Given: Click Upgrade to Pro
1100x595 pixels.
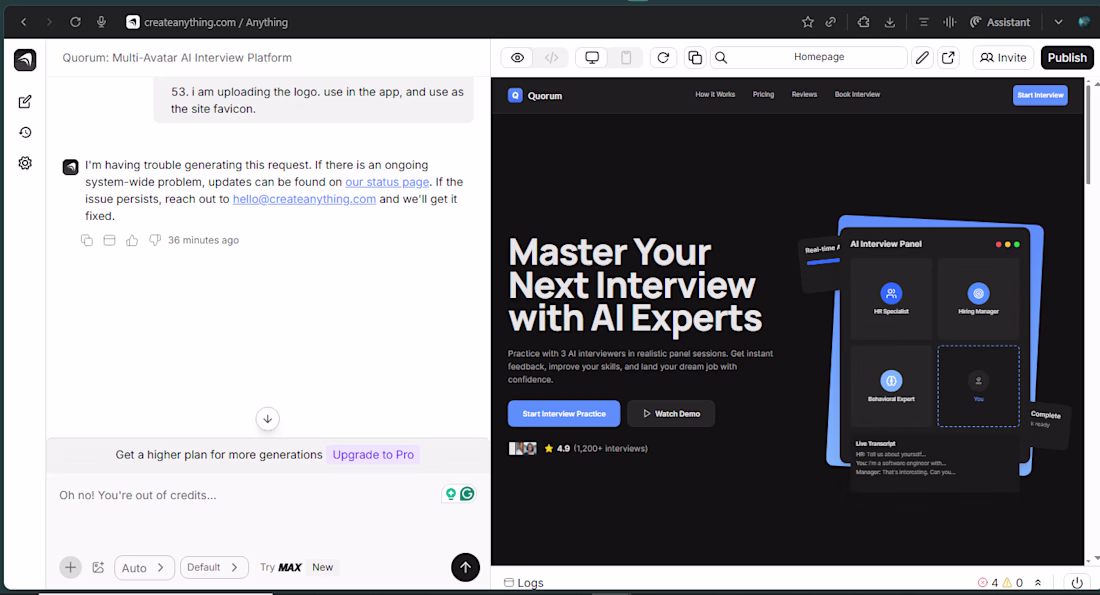Looking at the screenshot, I should 373,455.
